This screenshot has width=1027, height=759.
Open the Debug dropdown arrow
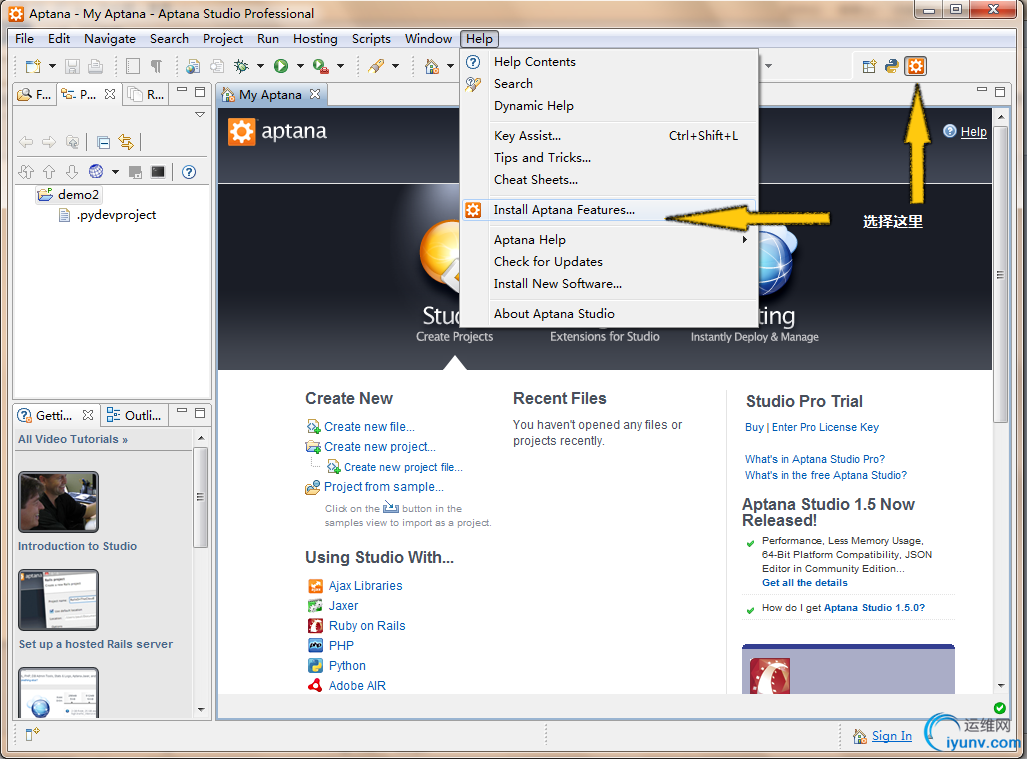pos(261,66)
